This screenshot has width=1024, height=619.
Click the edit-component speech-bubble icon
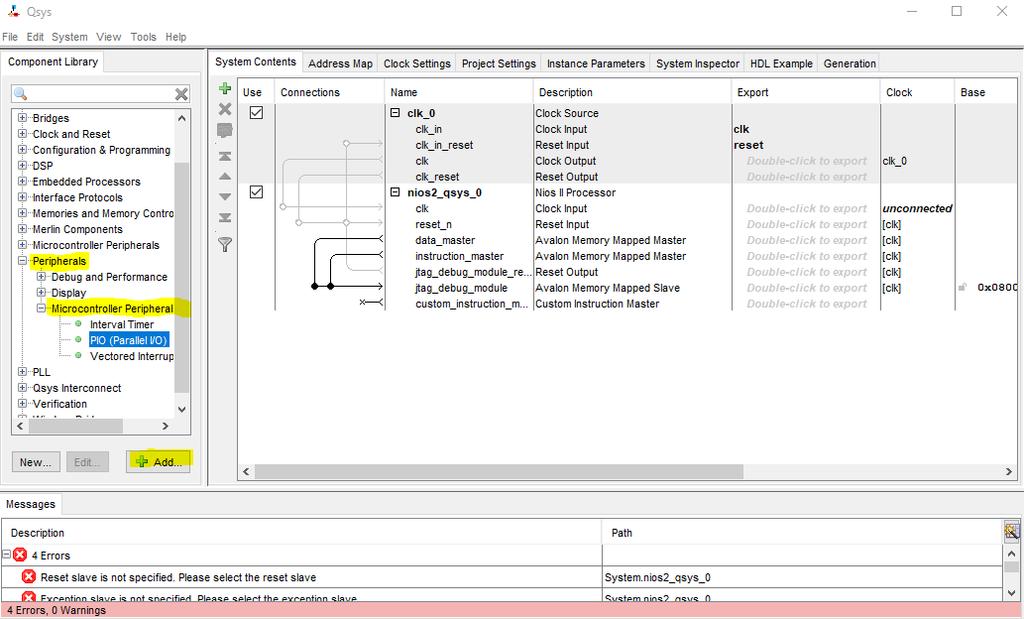225,131
